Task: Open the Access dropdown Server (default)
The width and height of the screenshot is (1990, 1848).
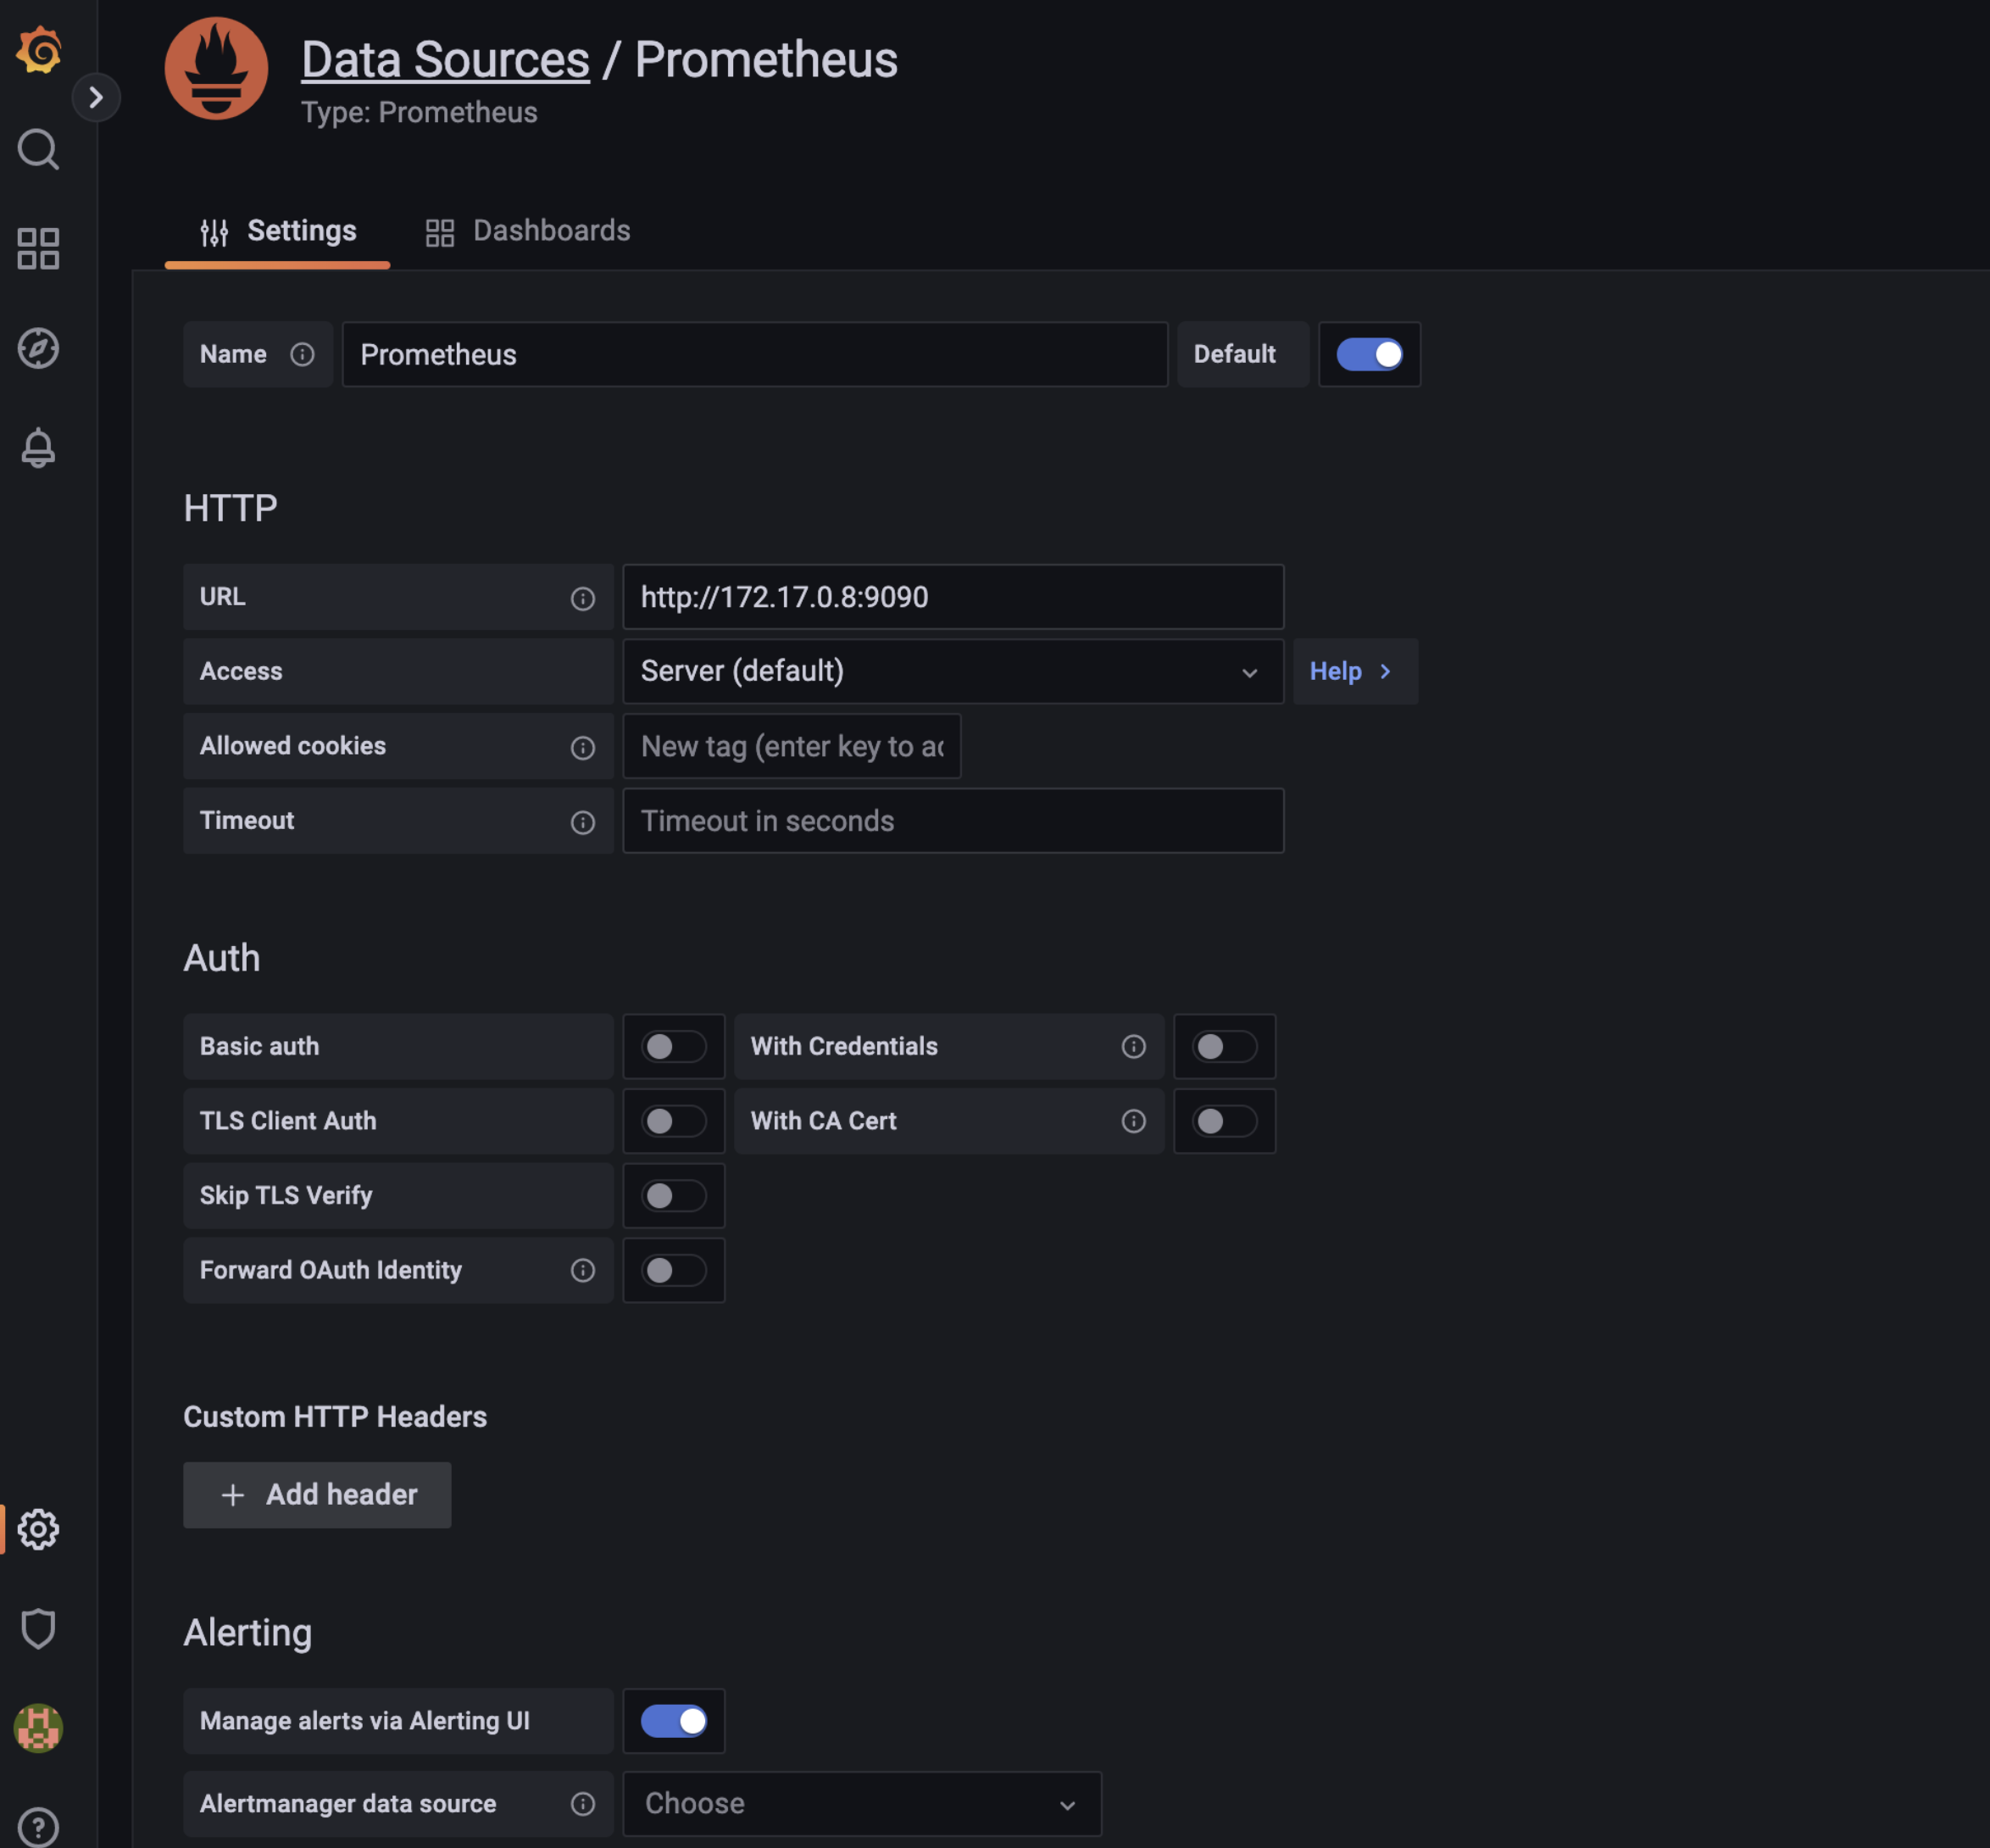Action: click(953, 671)
